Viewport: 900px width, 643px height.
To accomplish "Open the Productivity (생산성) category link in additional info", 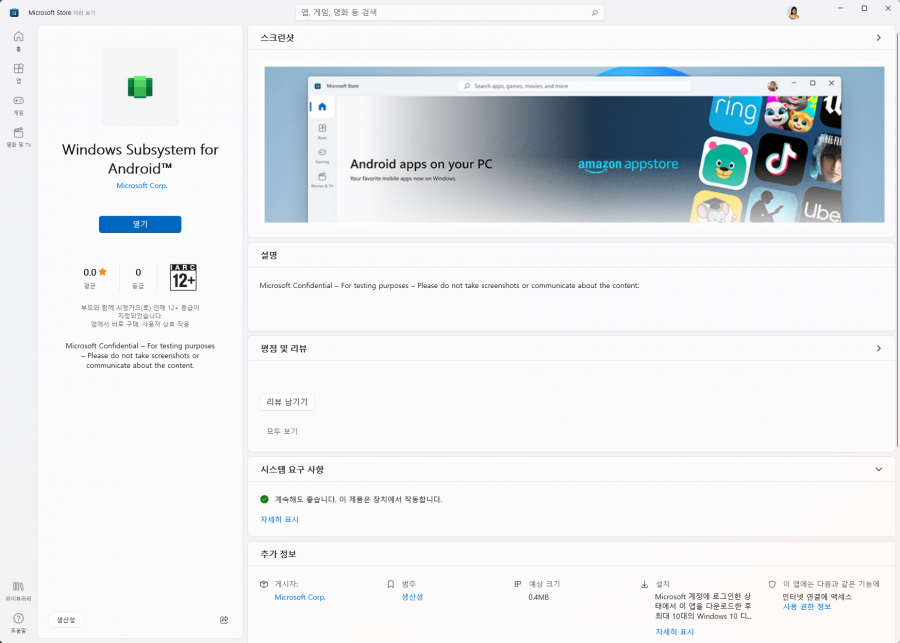I will pos(412,597).
